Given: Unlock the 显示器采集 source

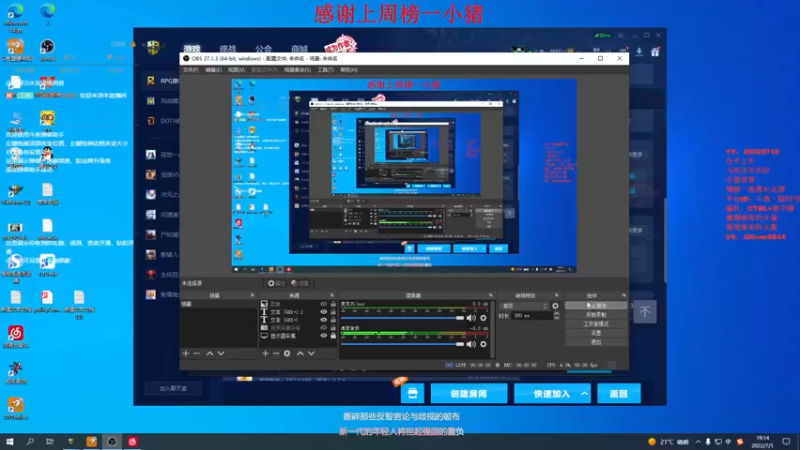Looking at the screenshot, I should coord(333,336).
